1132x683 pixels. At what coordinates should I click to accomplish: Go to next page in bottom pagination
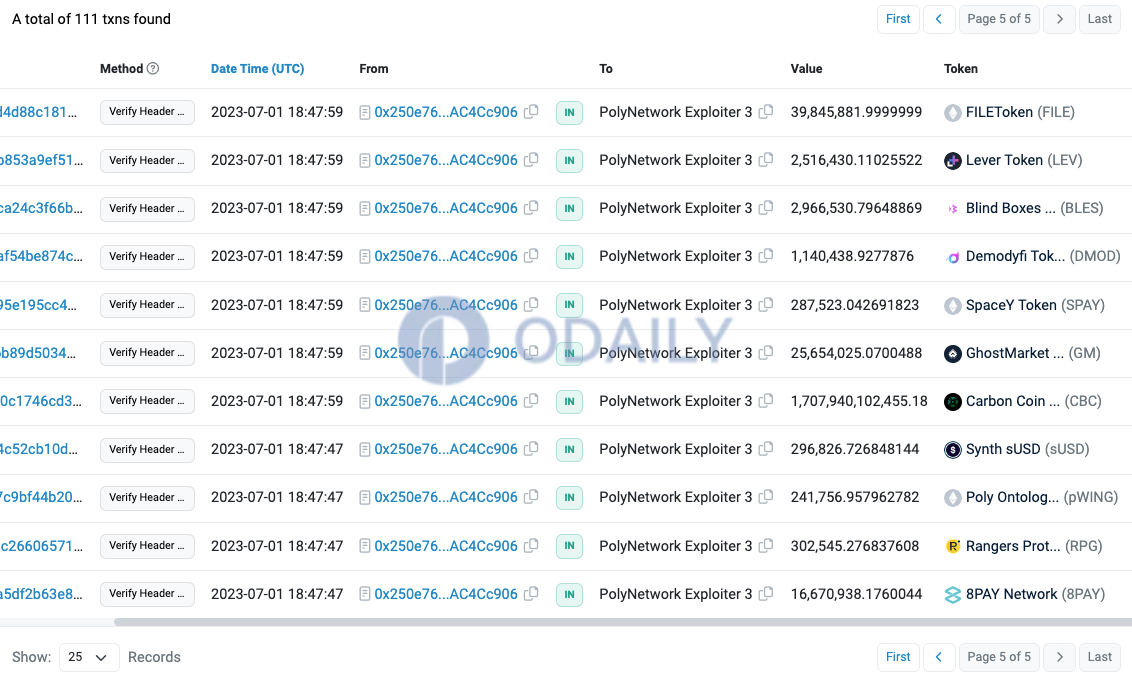(1059, 656)
